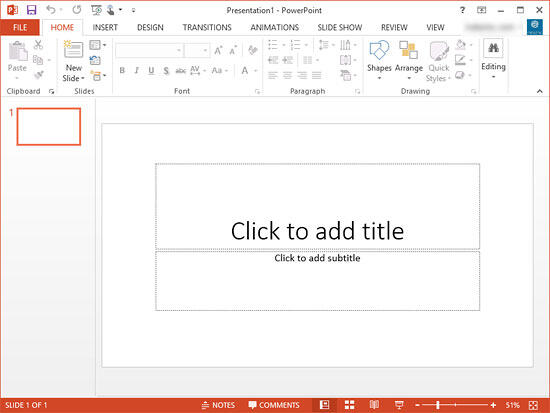The image size is (550, 413).
Task: Cut selection with the scissors icon
Action: coord(38,45)
